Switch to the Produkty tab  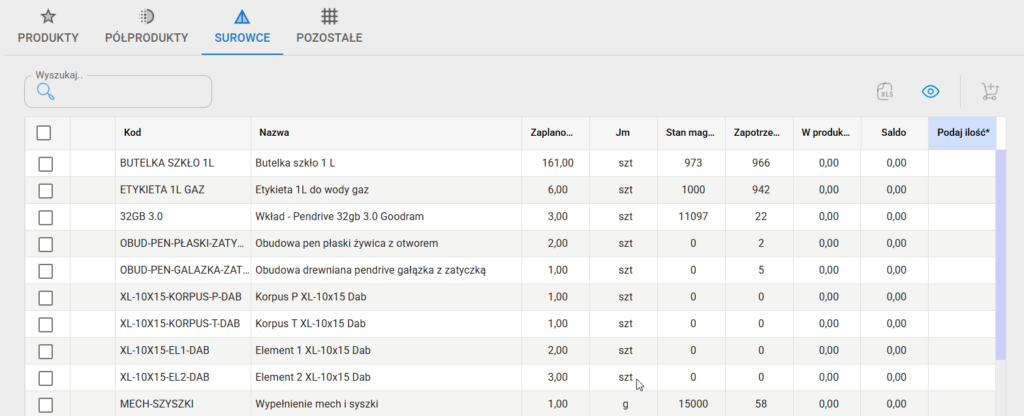coord(48,37)
